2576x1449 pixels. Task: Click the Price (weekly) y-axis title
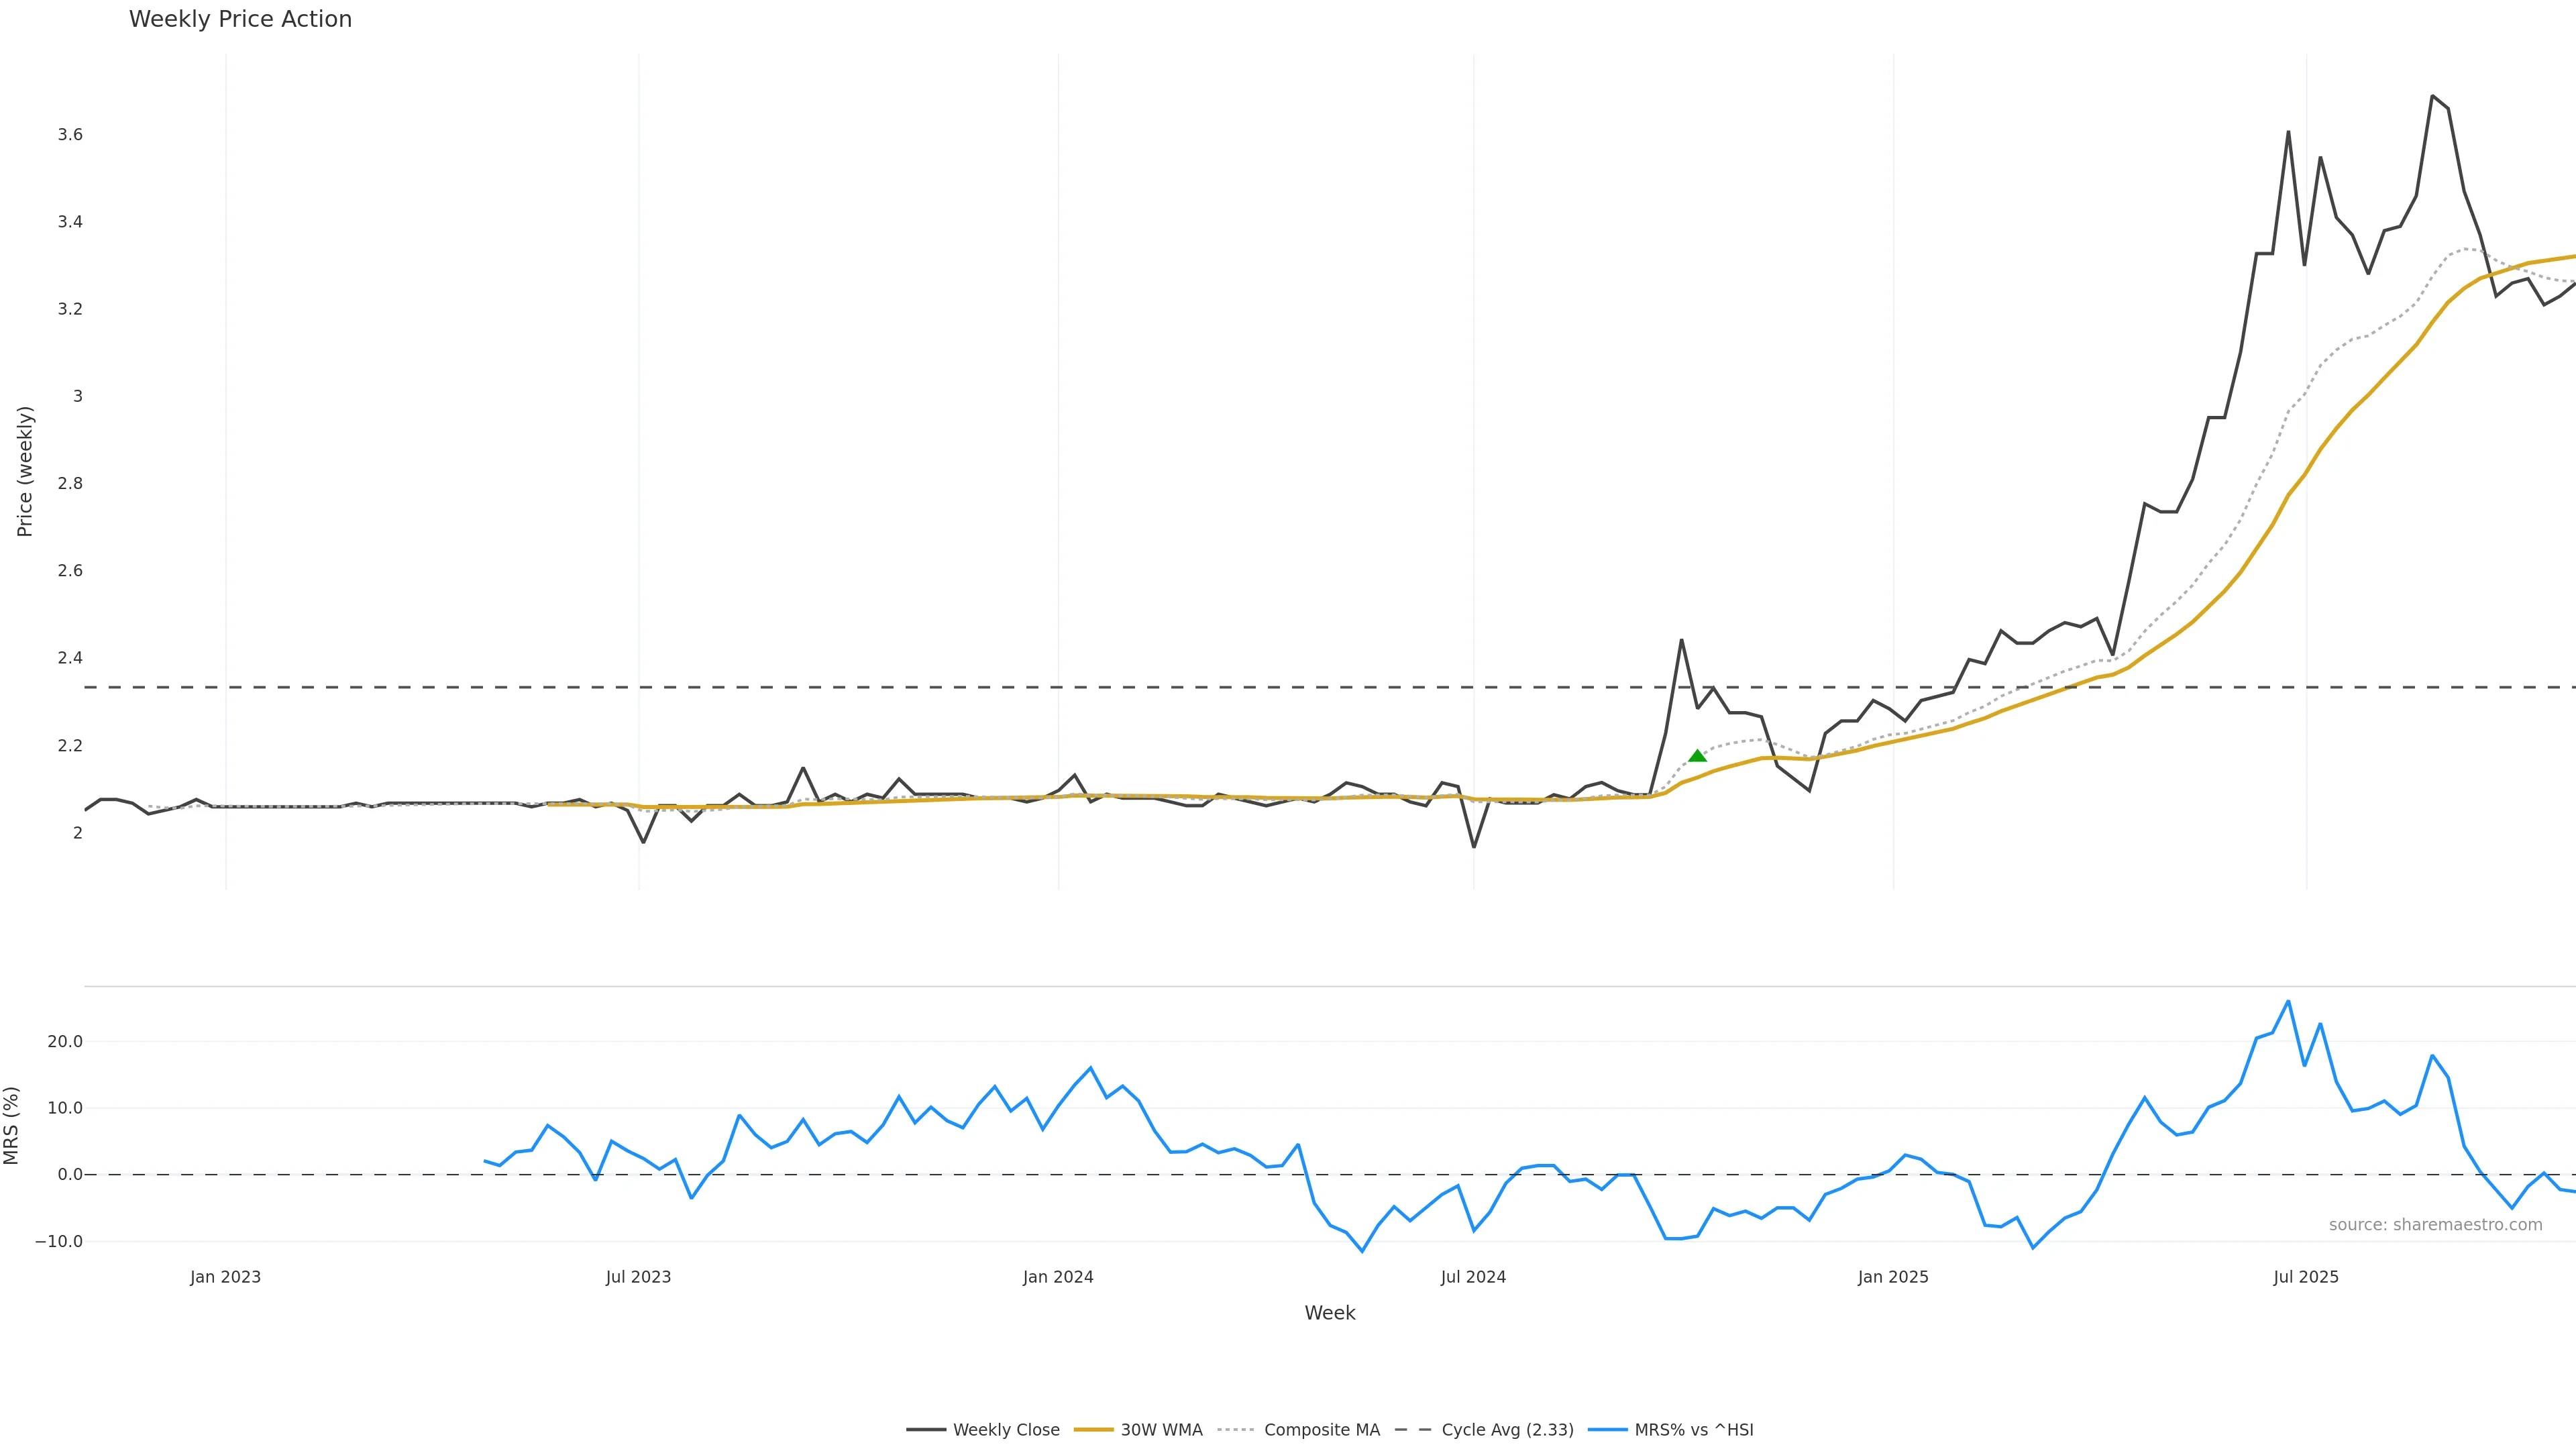(x=25, y=471)
